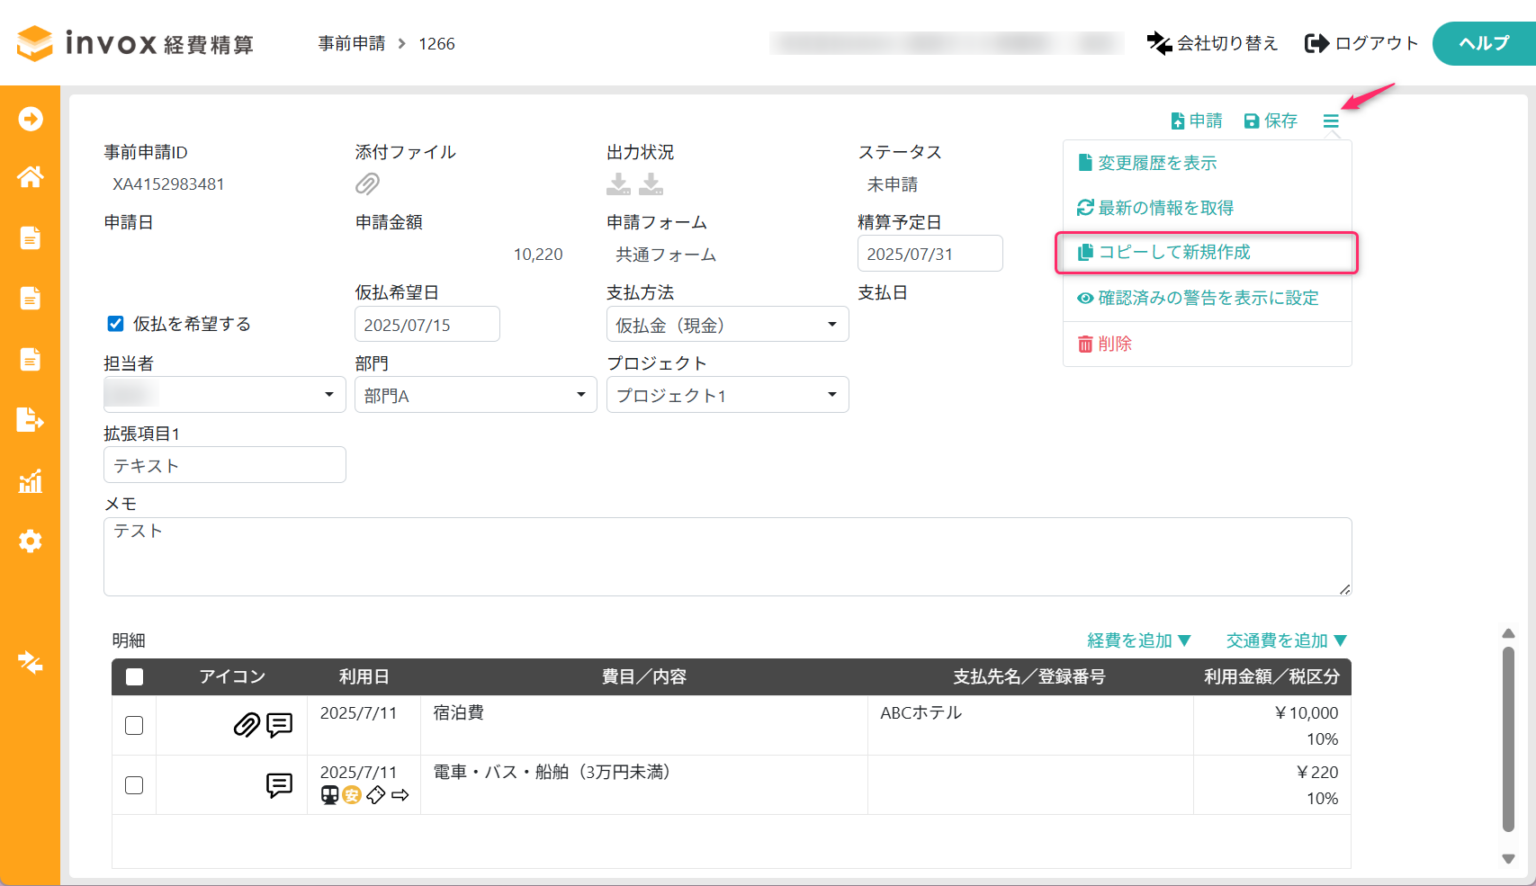
Task: Open the ヘルプ help button
Action: pos(1484,43)
